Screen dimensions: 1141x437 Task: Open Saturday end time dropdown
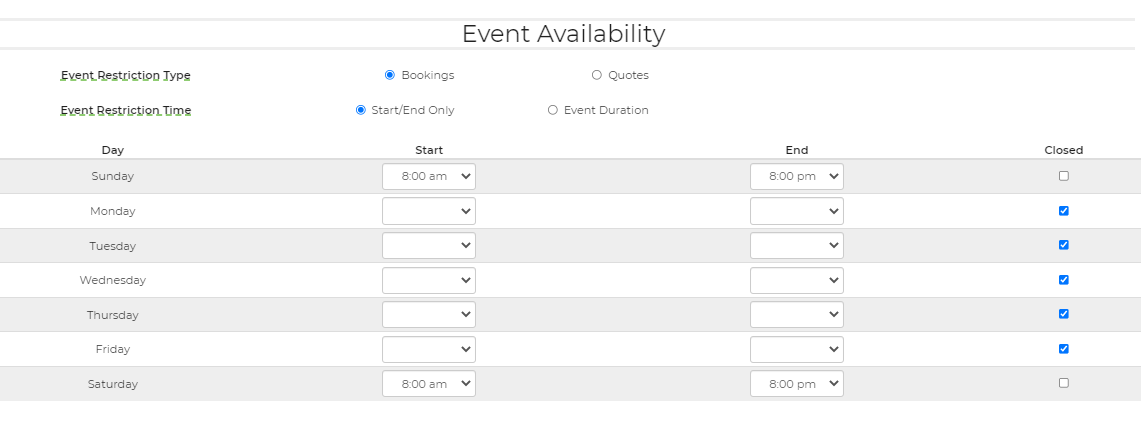coord(796,384)
